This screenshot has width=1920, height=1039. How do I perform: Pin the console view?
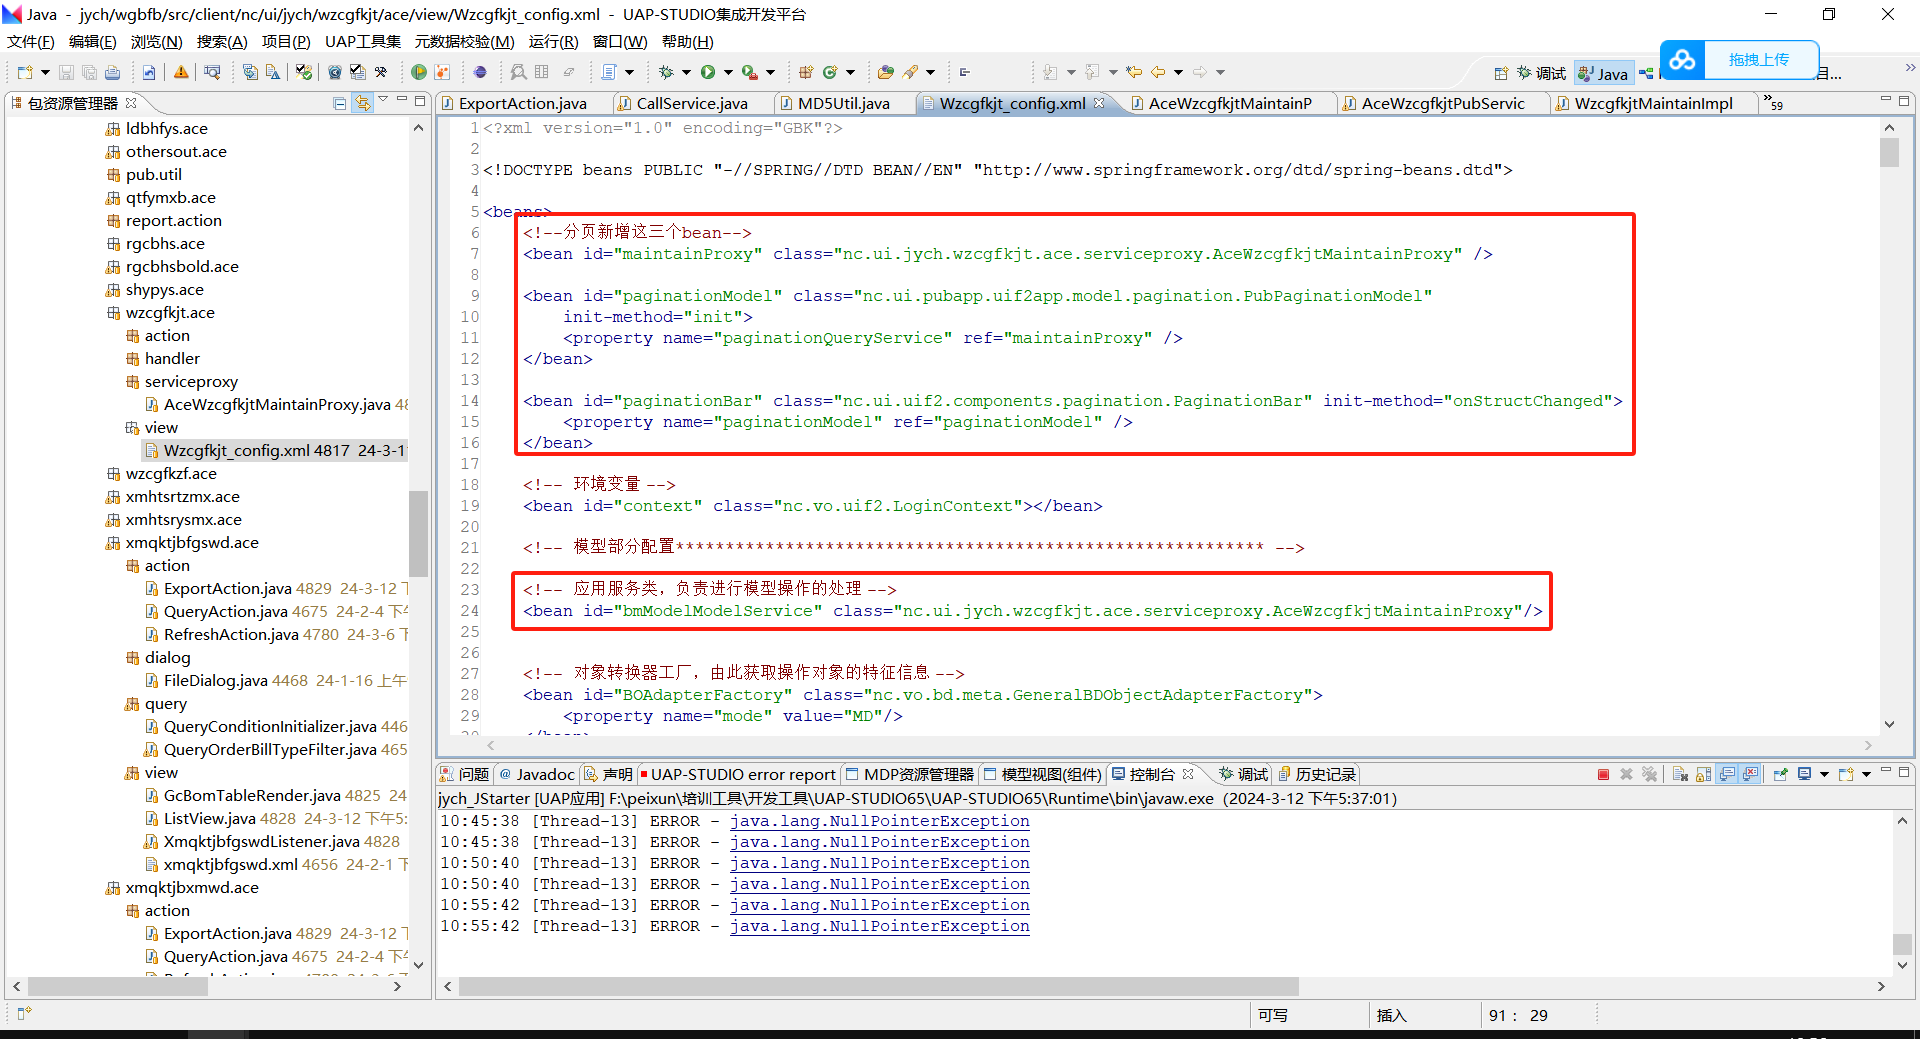tap(1780, 774)
